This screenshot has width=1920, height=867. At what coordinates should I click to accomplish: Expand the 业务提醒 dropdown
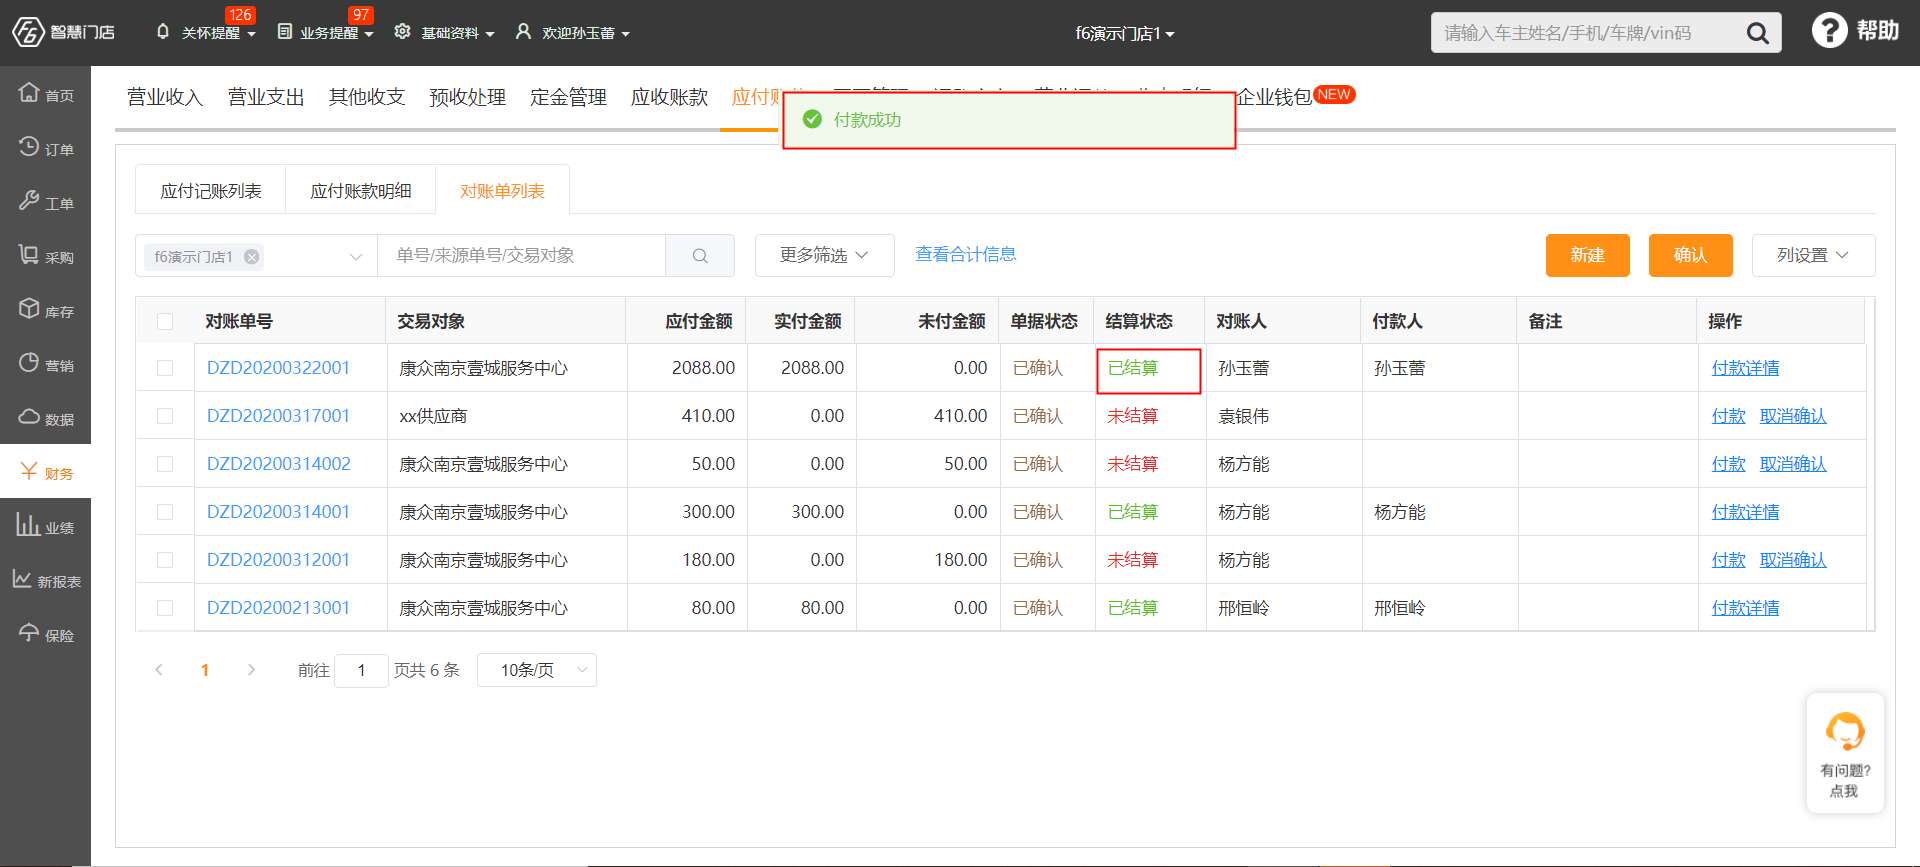click(x=326, y=33)
